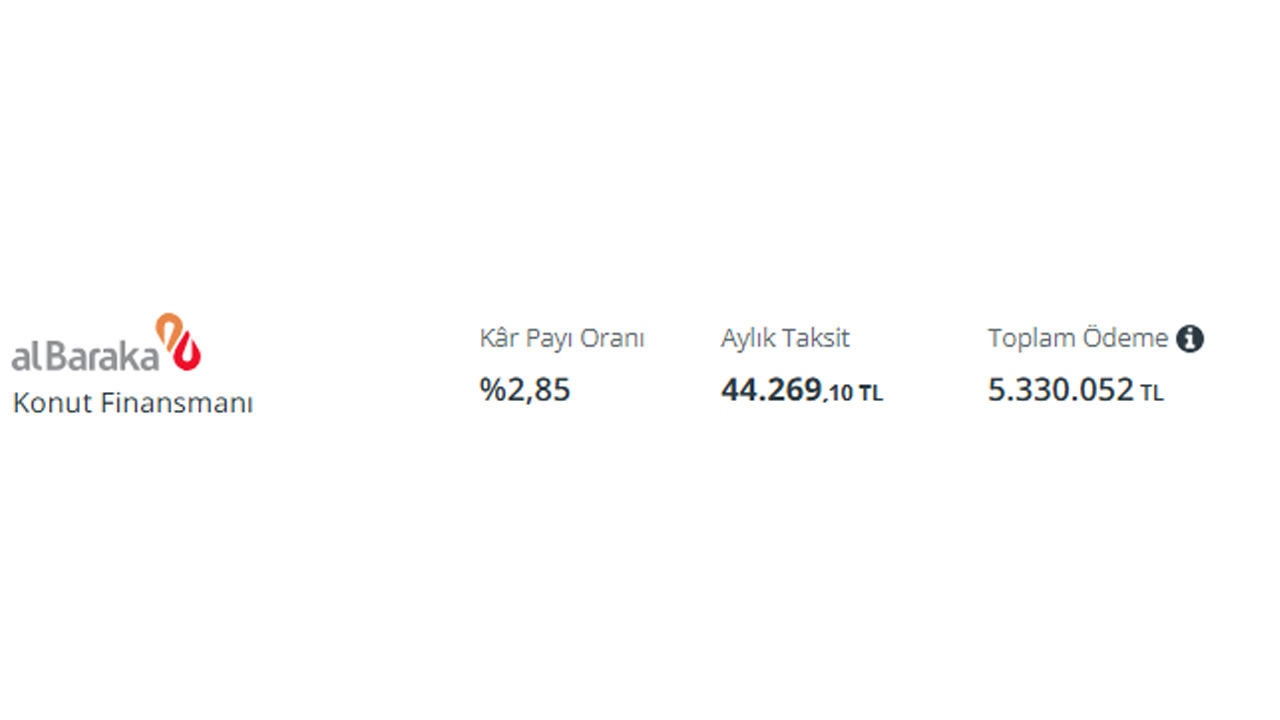Viewport: 1280px width, 720px height.
Task: Click the word Taksit in the heading
Action: tap(817, 338)
